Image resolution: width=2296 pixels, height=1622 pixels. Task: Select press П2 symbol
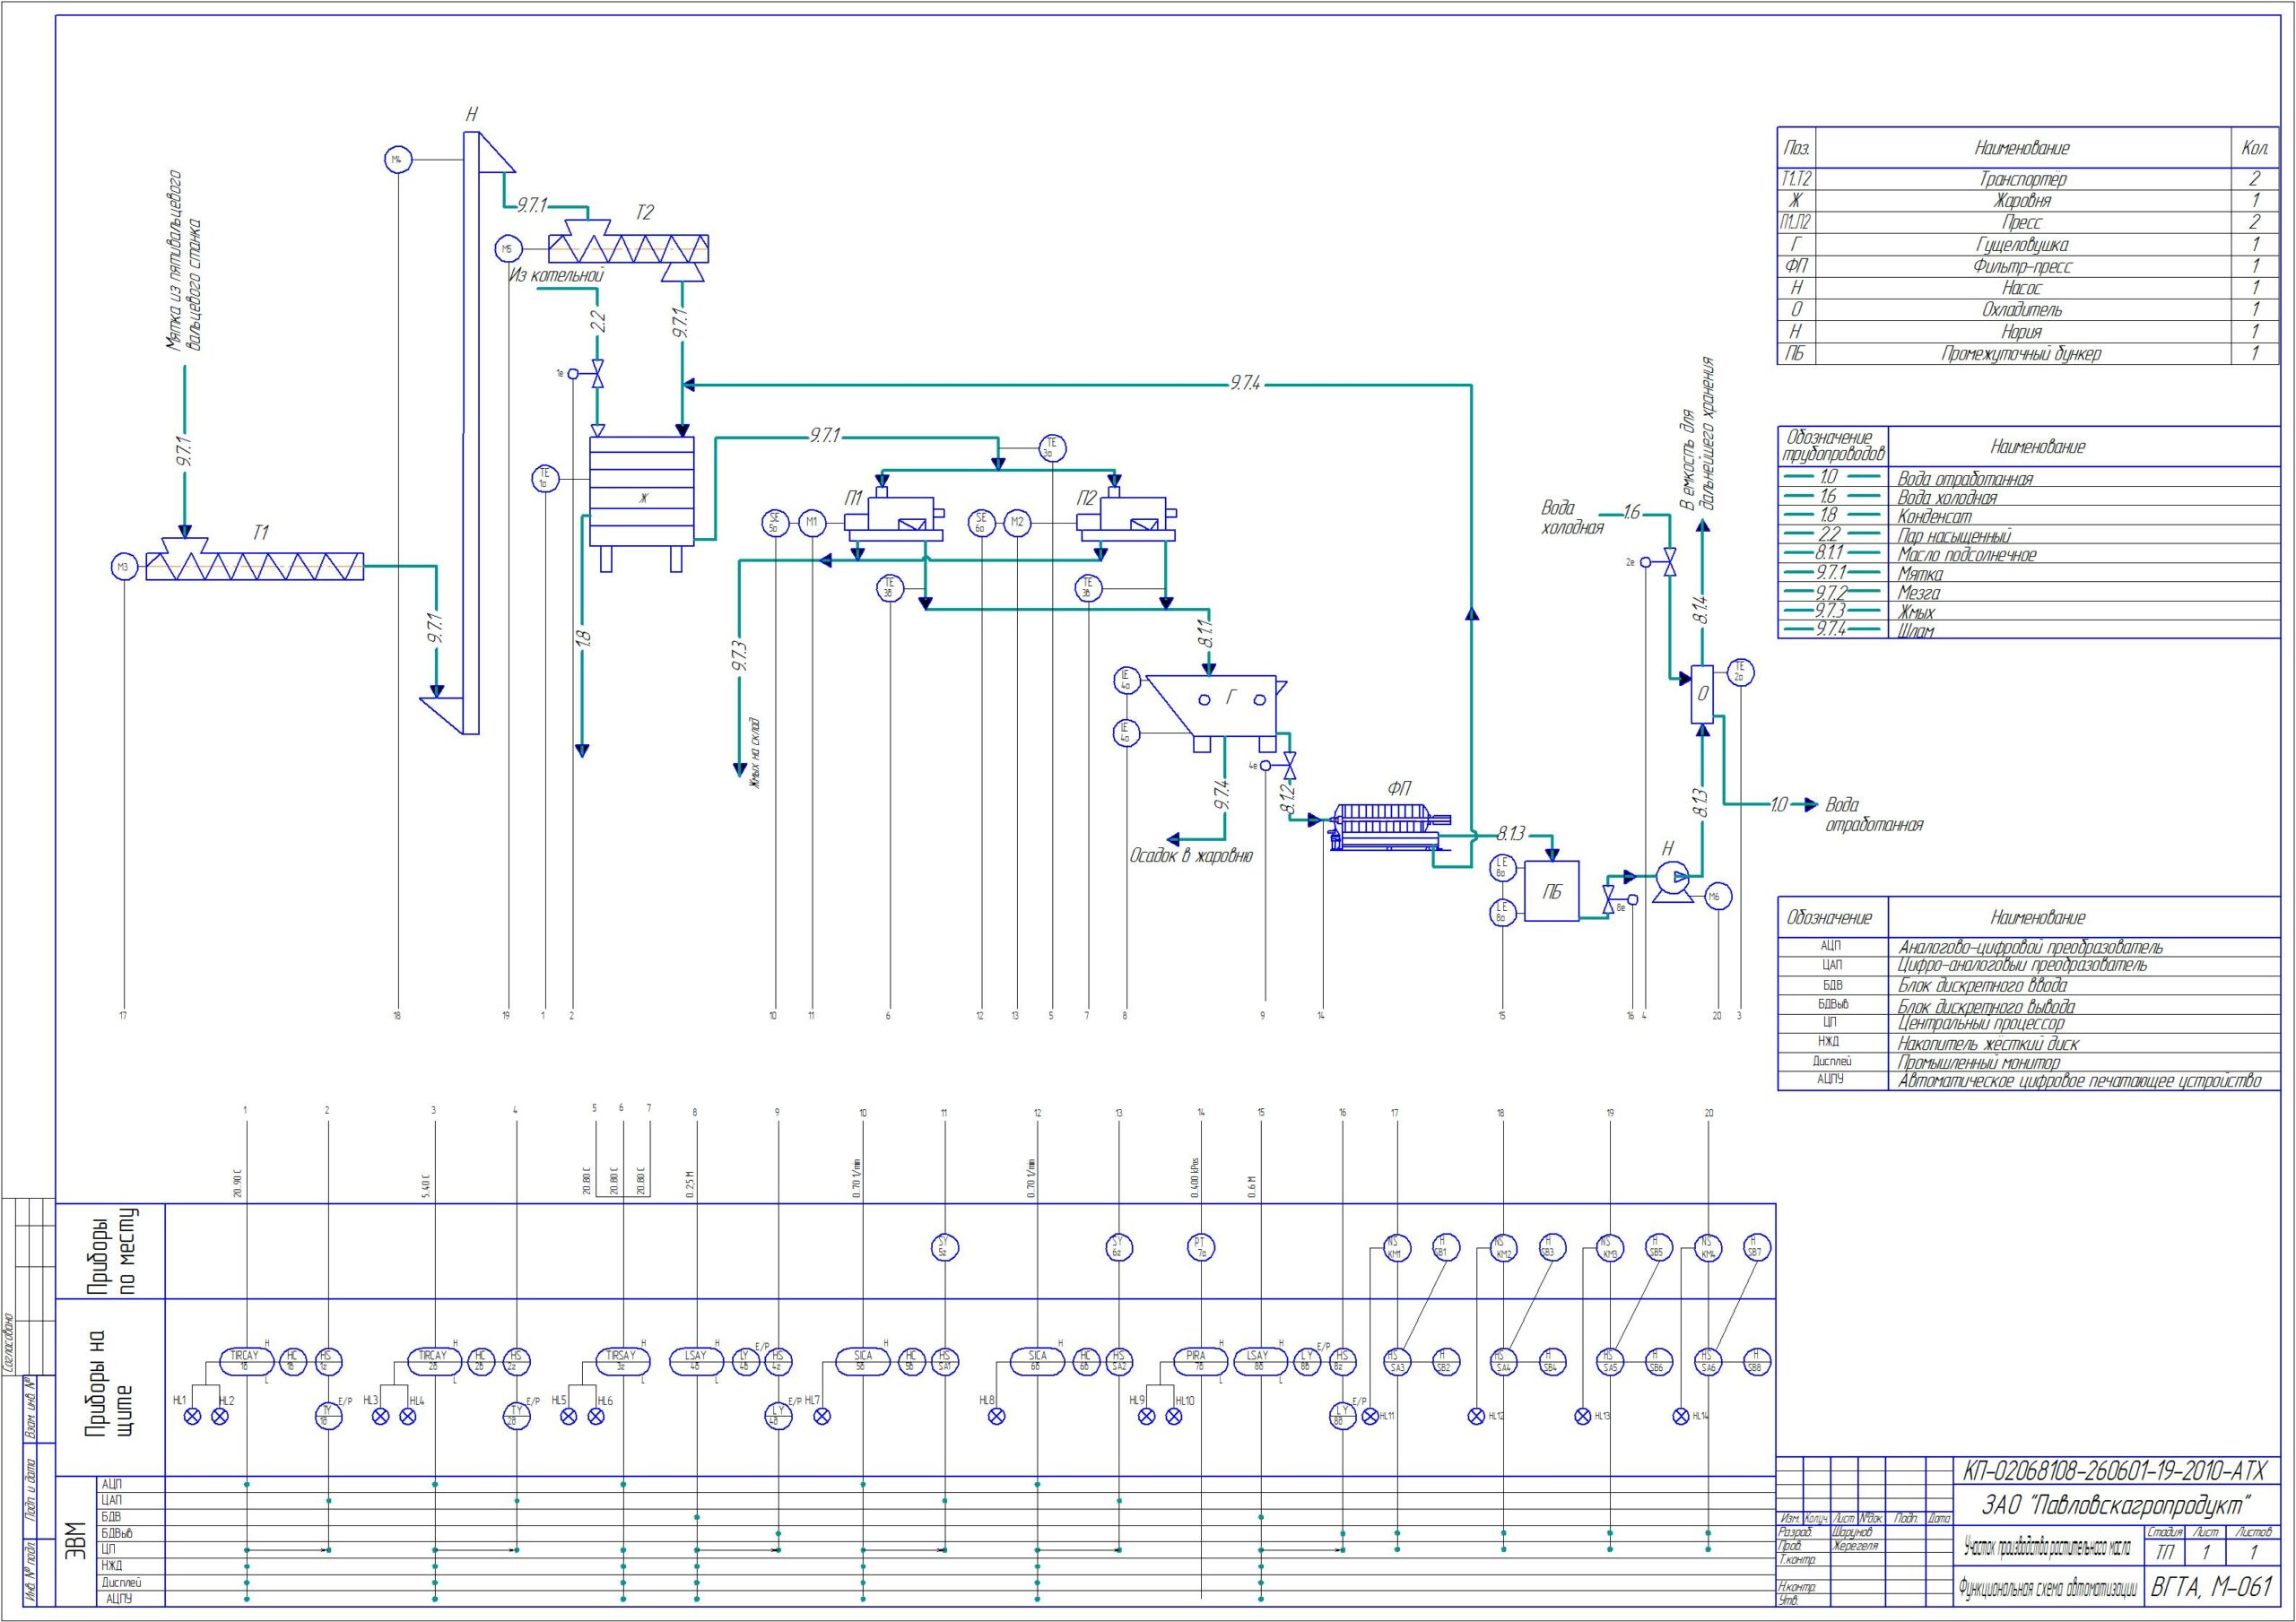pyautogui.click(x=1125, y=515)
